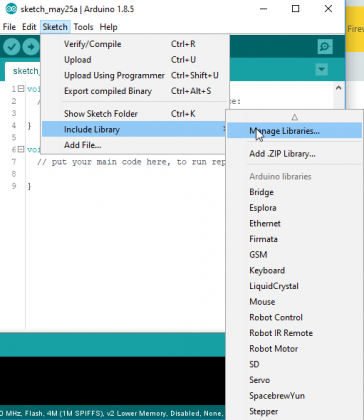Click the board info status bar text
This screenshot has height=420, width=364.
click(x=112, y=413)
